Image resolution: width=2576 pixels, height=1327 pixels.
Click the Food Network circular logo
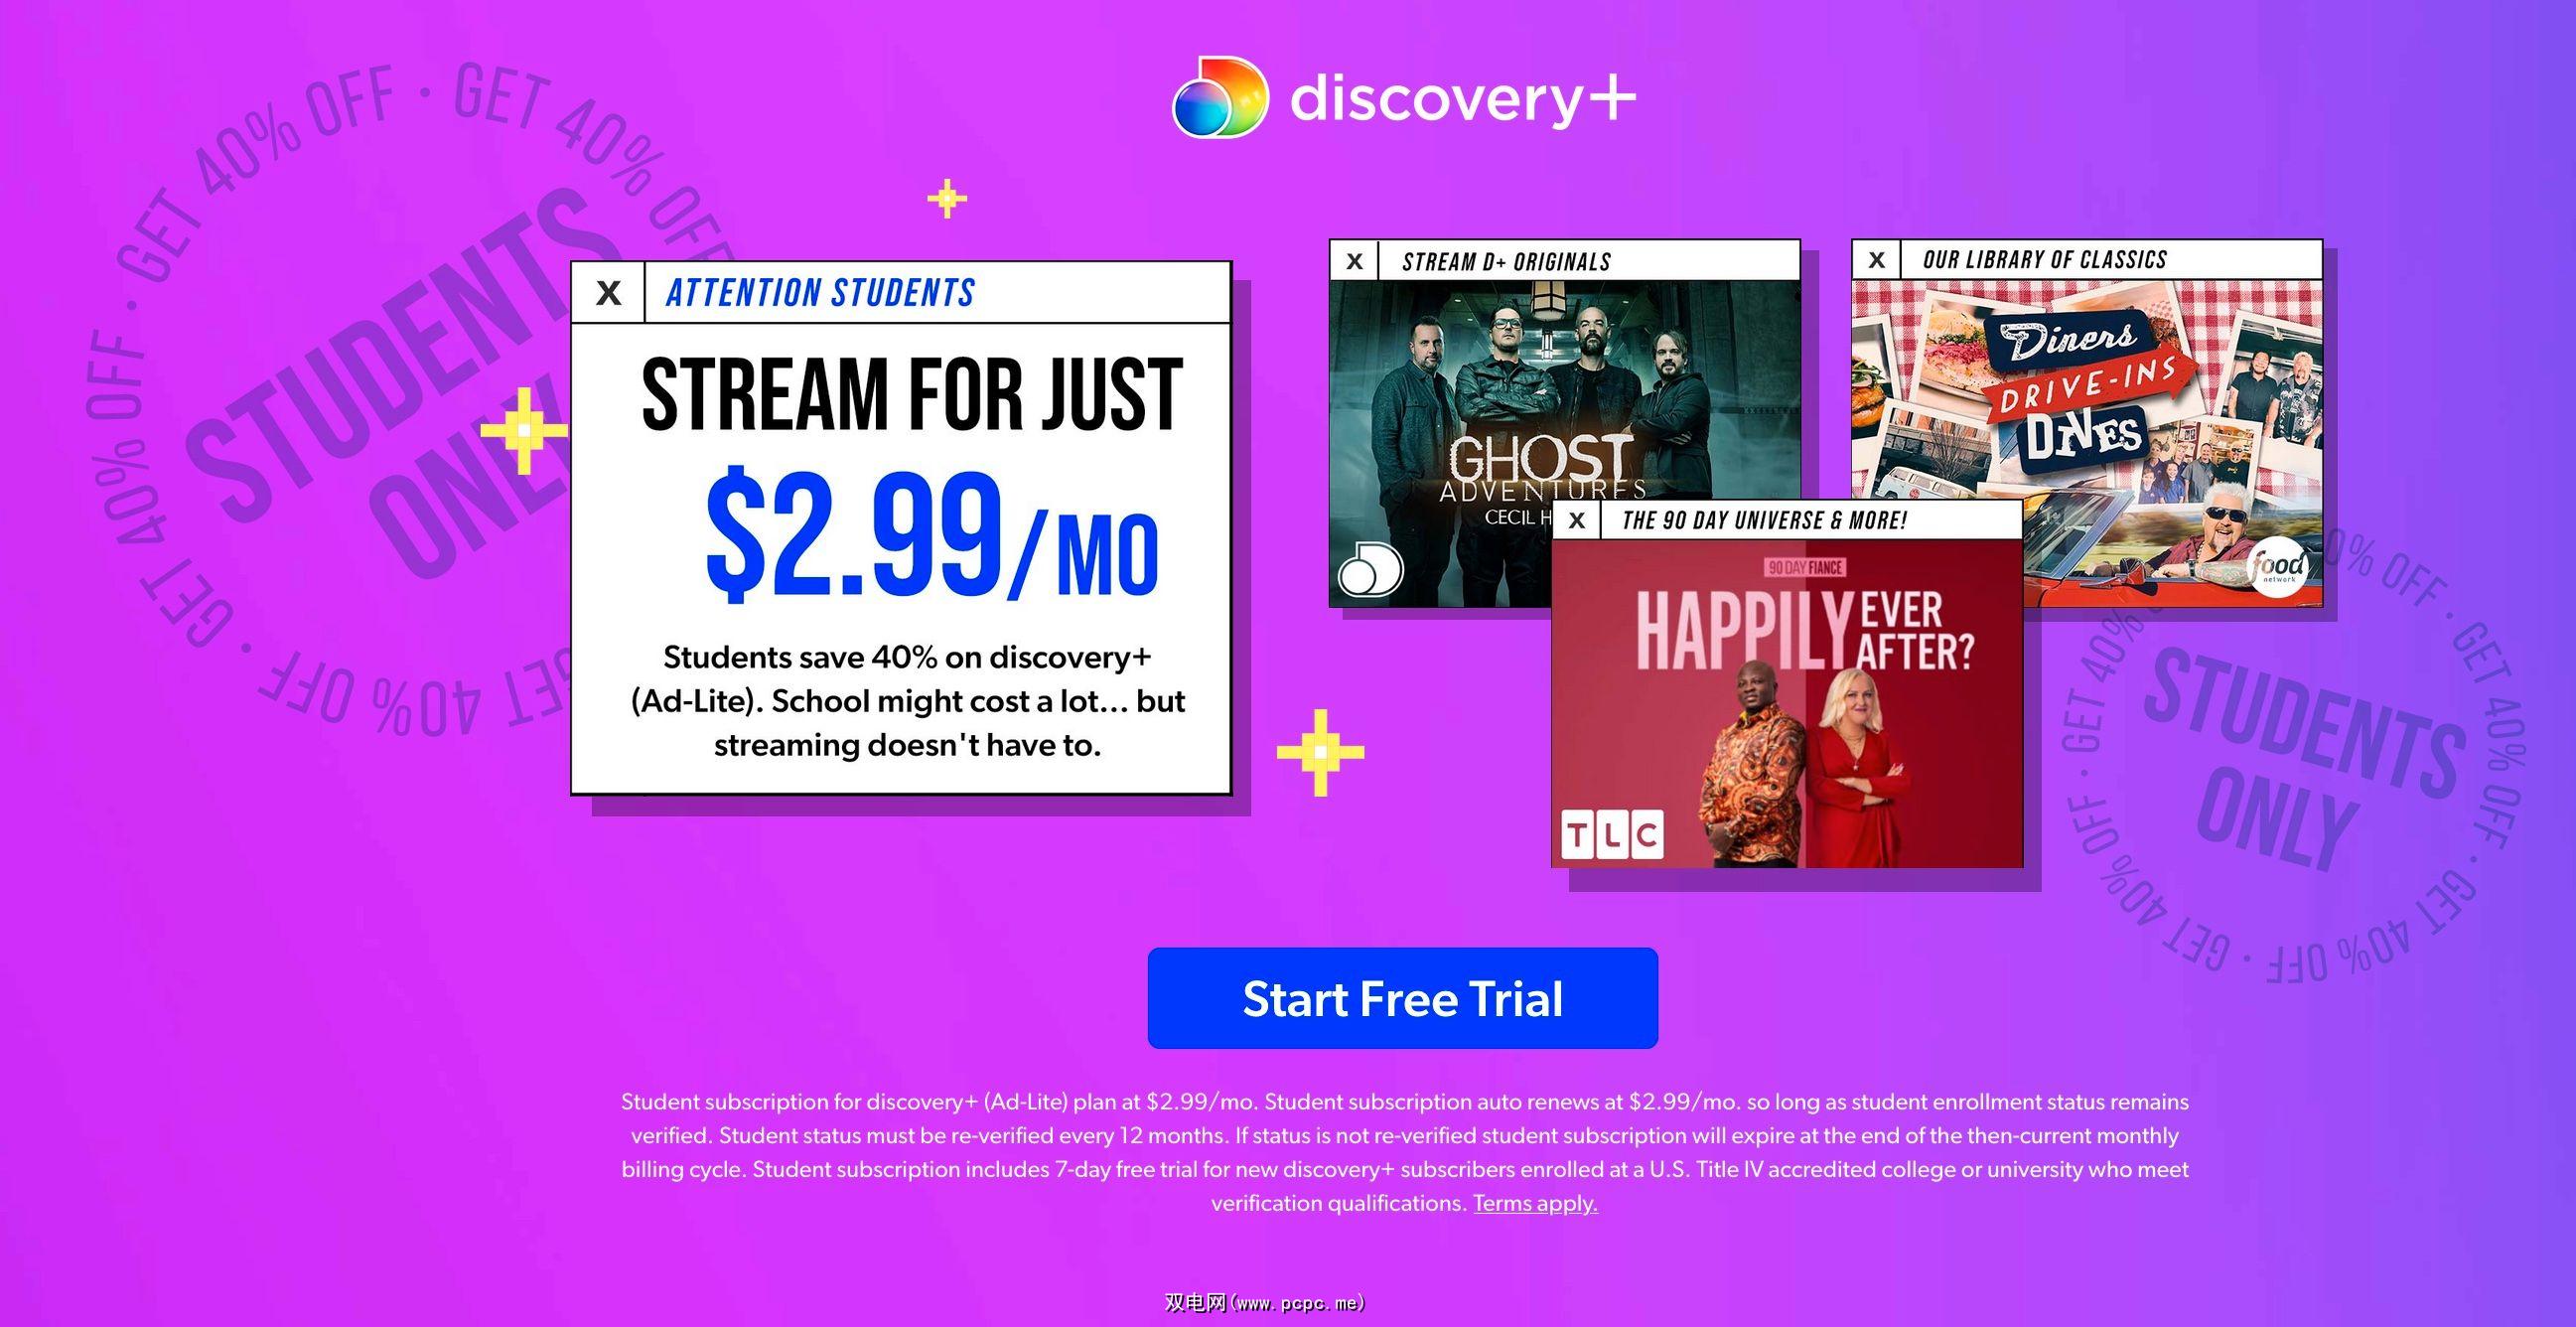2277,566
